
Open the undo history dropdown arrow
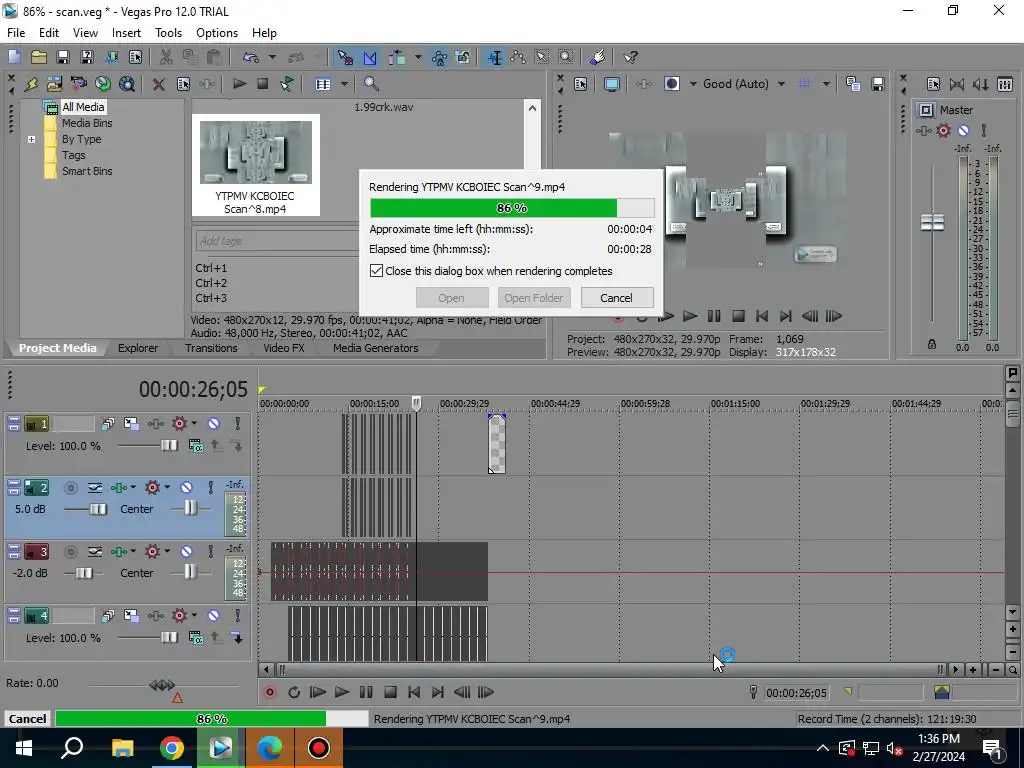click(x=272, y=57)
